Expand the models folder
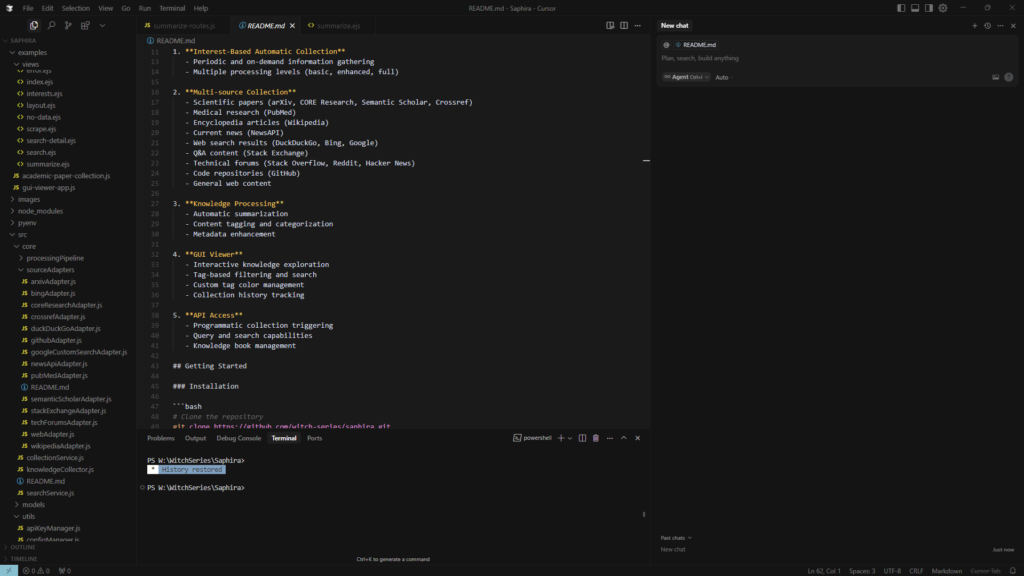This screenshot has width=1024, height=576. point(33,505)
